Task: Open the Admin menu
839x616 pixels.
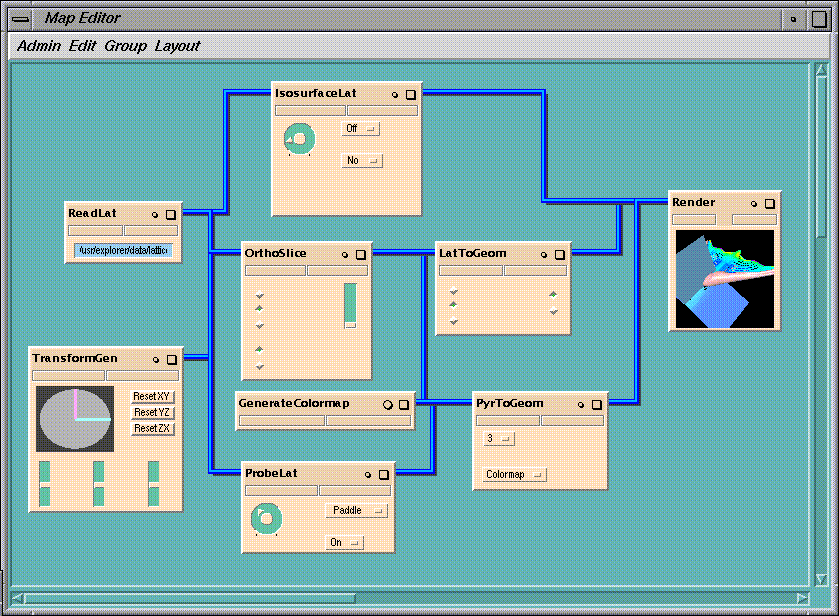Action: [39, 46]
